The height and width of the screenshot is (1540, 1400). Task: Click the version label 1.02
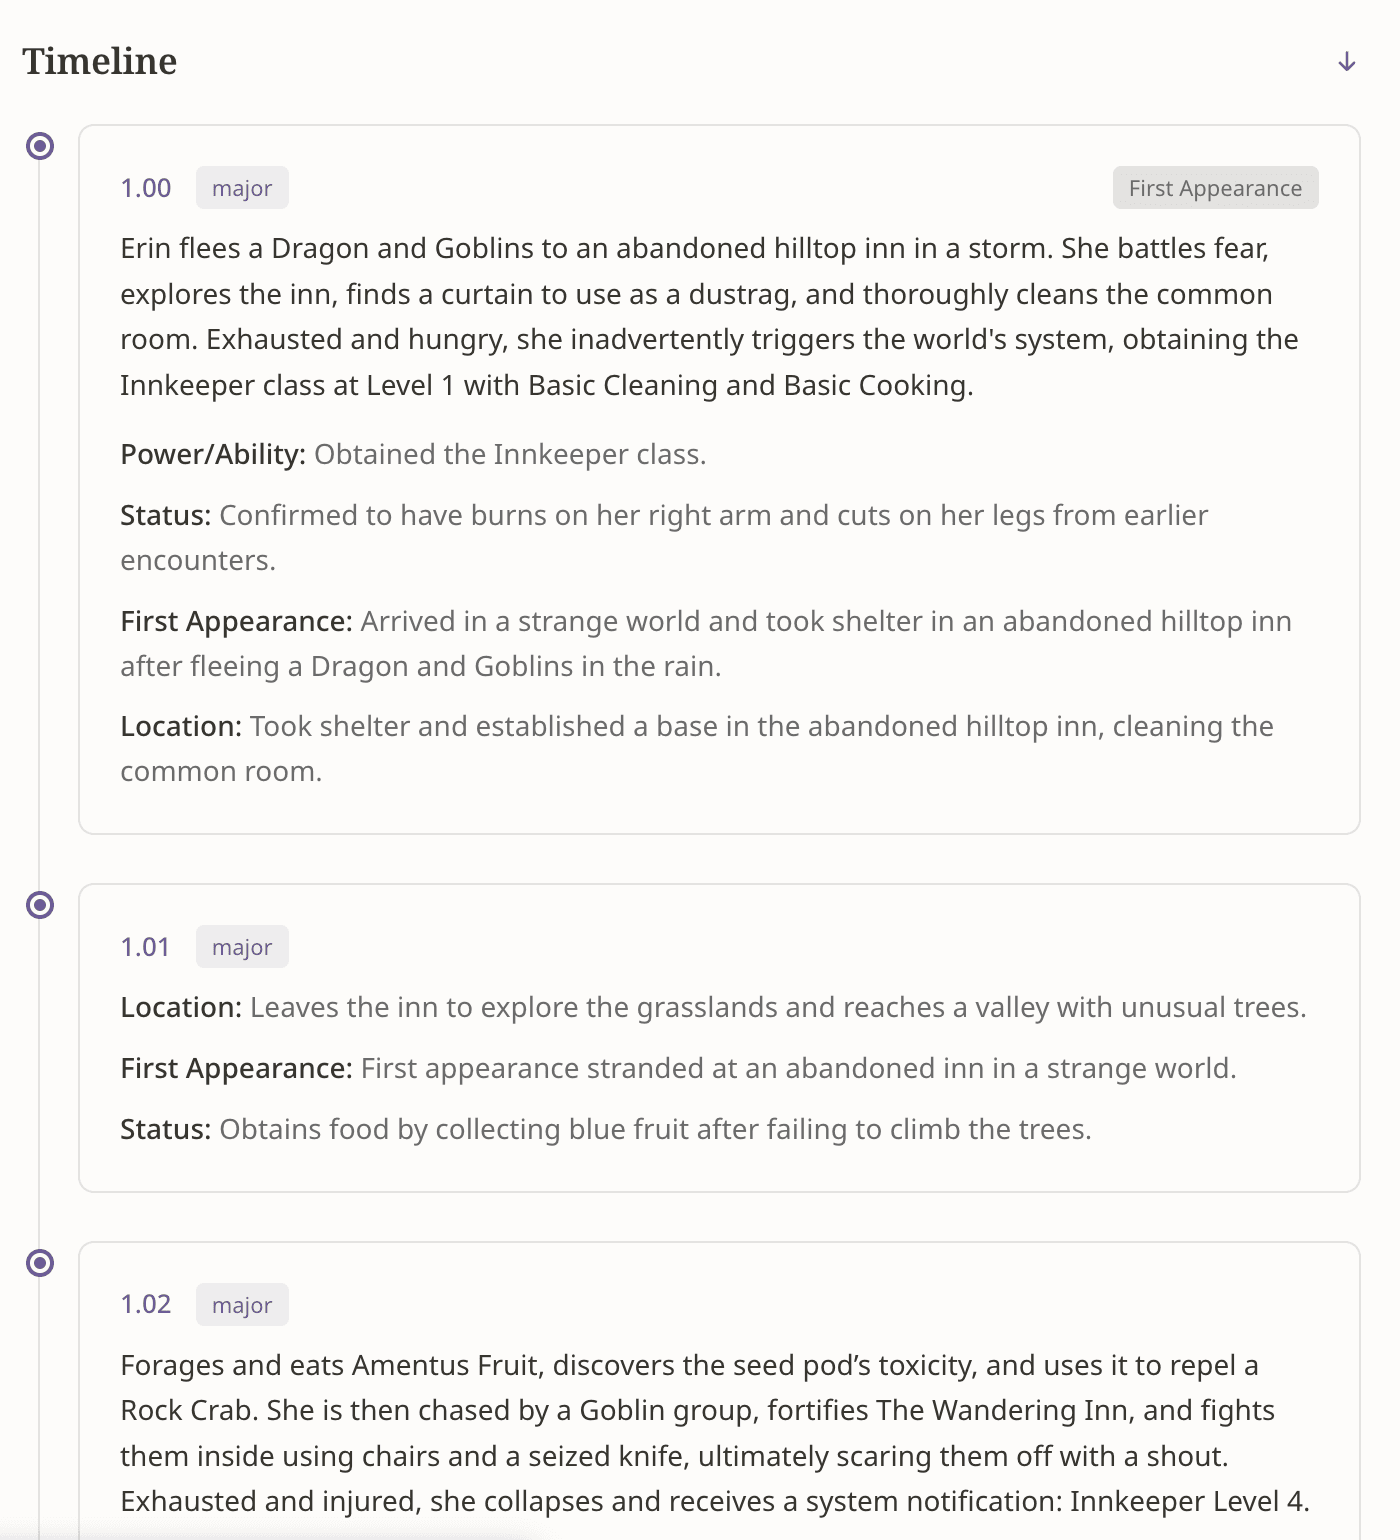pyautogui.click(x=145, y=1305)
